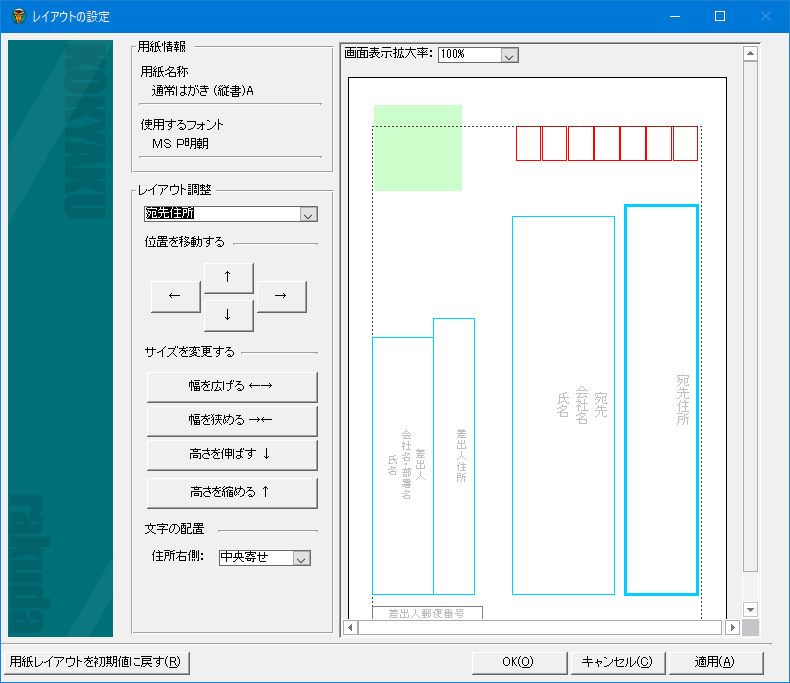The image size is (790, 683).
Task: Click the app icon in the title bar
Action: [x=19, y=16]
